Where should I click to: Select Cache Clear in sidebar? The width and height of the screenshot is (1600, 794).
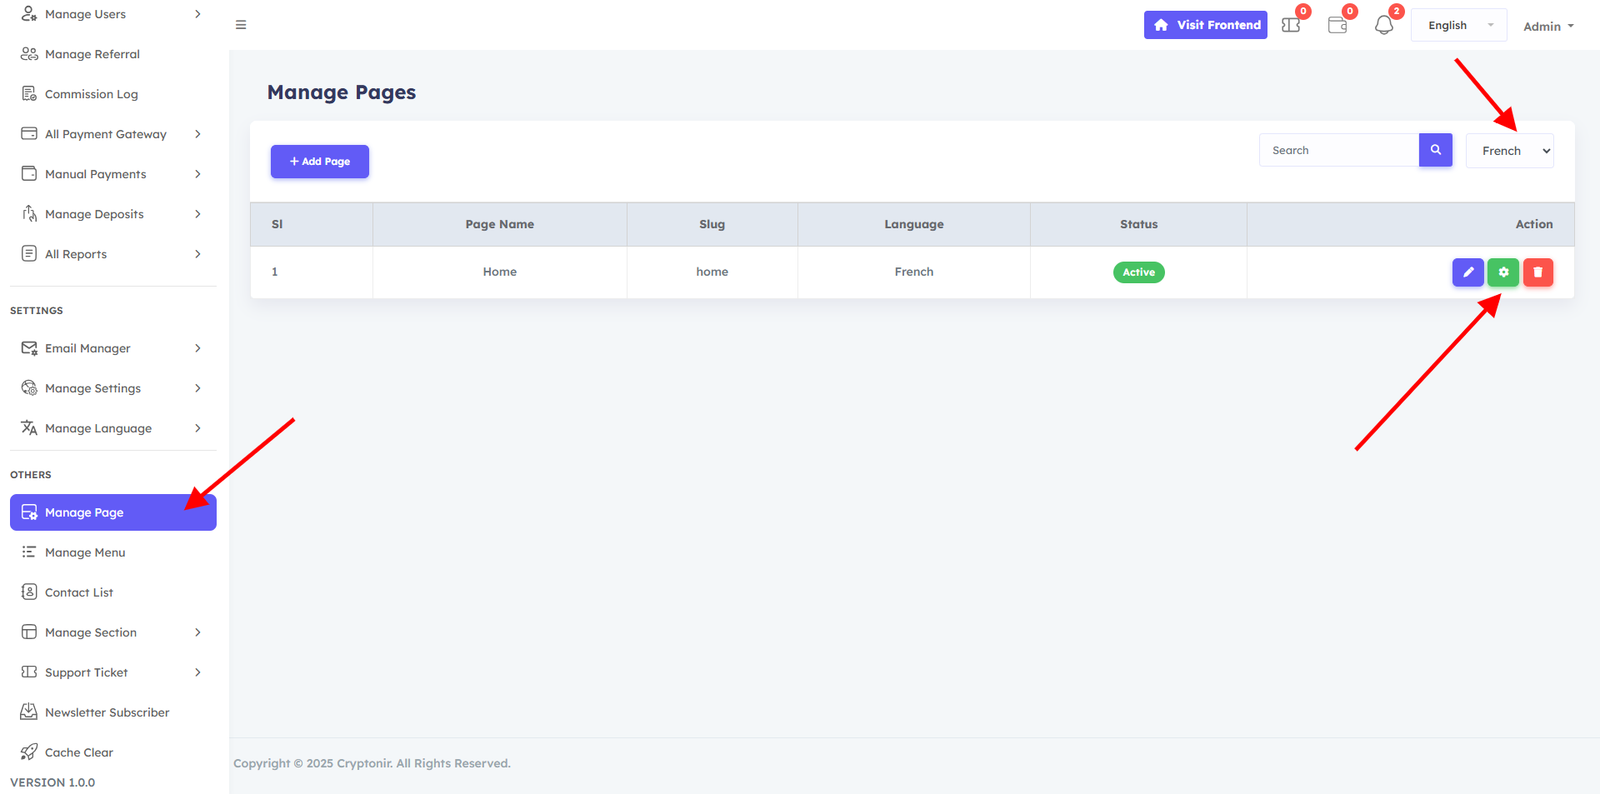(x=79, y=752)
